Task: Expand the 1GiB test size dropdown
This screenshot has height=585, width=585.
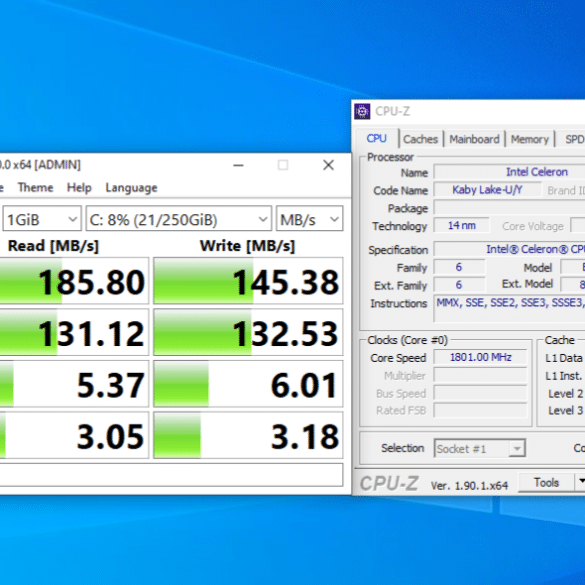Action: click(42, 219)
